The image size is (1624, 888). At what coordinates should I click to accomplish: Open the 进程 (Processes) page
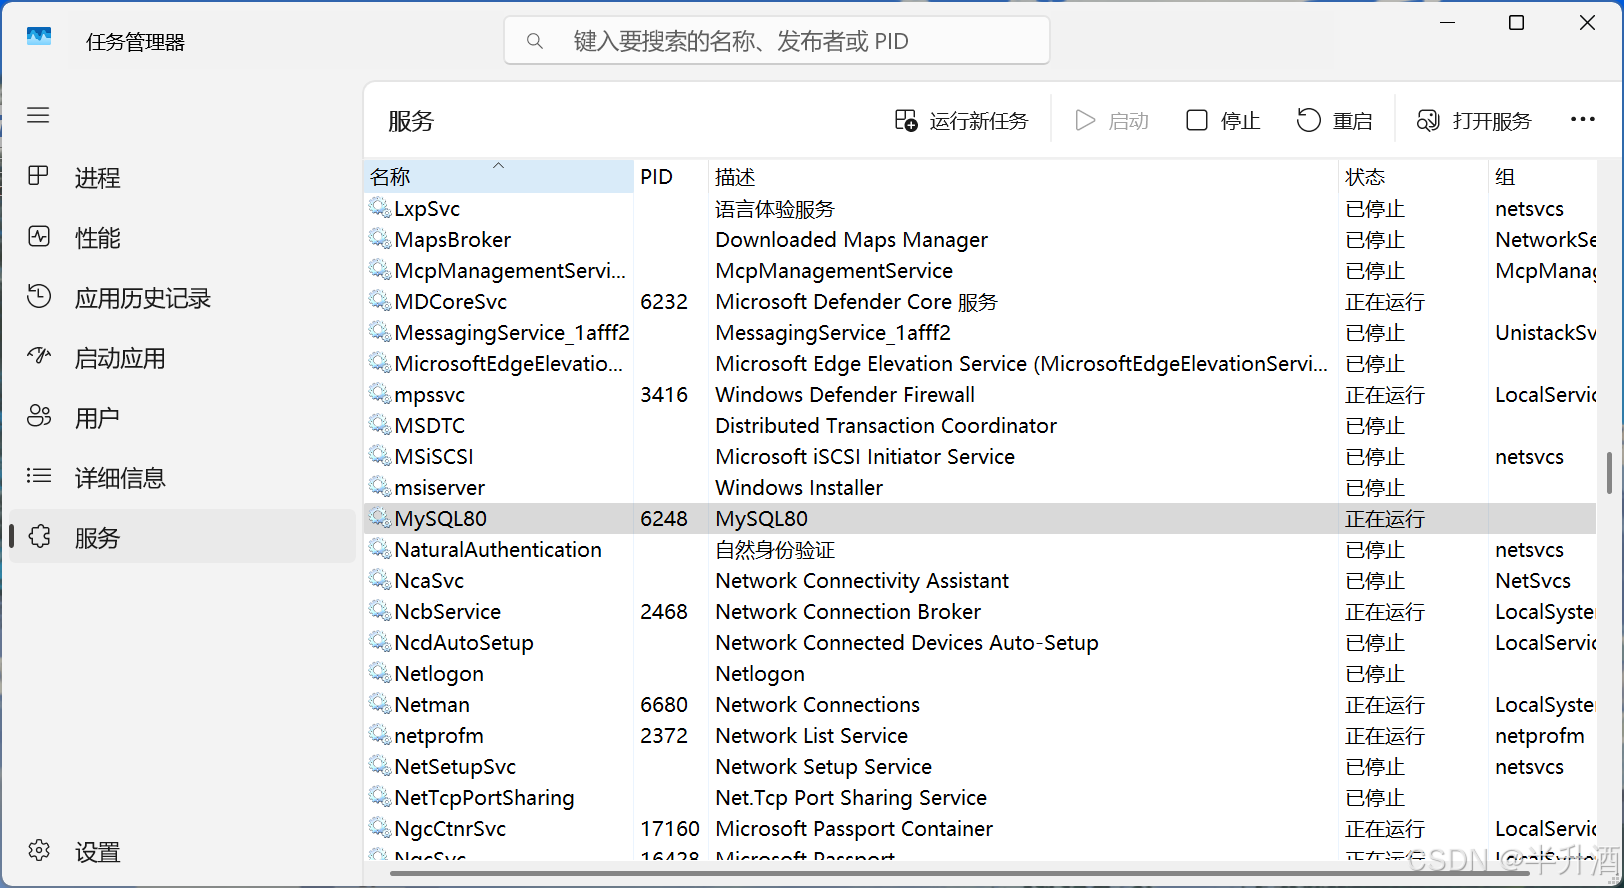coord(182,178)
